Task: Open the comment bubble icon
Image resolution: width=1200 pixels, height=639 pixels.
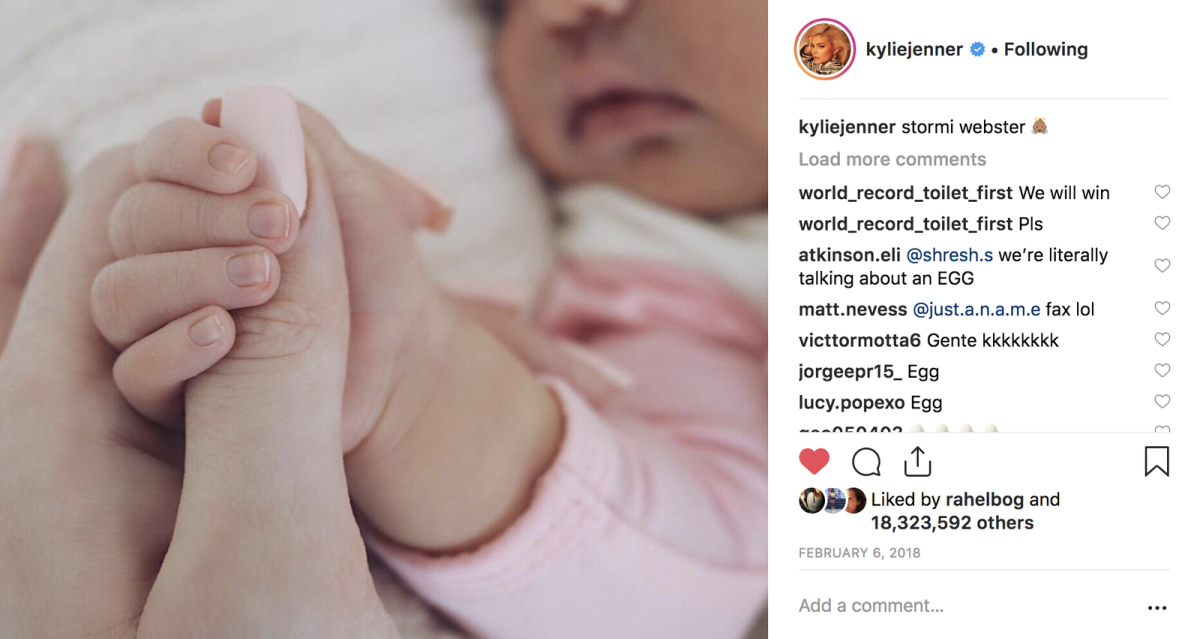Action: (866, 461)
